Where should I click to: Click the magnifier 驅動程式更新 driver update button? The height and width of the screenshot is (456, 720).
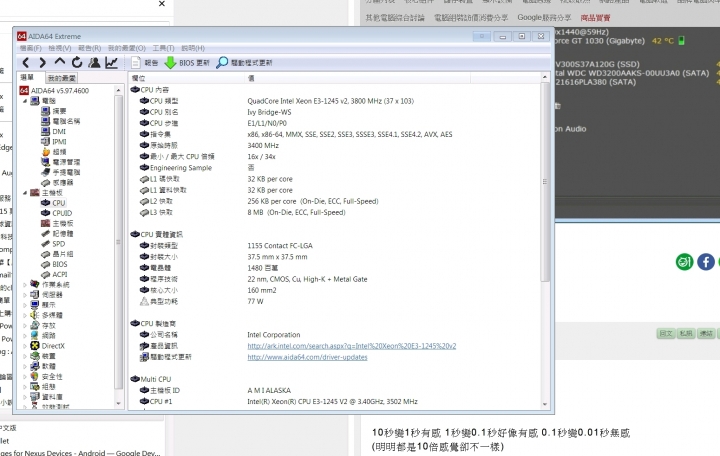[x=244, y=62]
